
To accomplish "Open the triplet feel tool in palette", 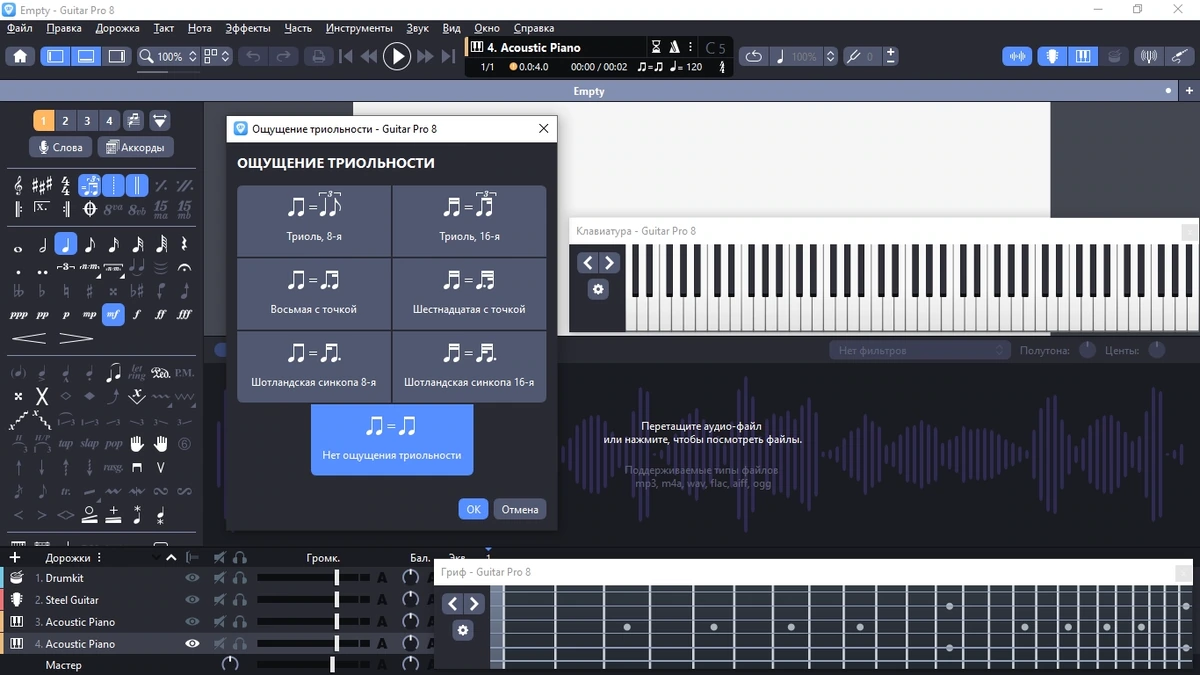I will pos(90,185).
